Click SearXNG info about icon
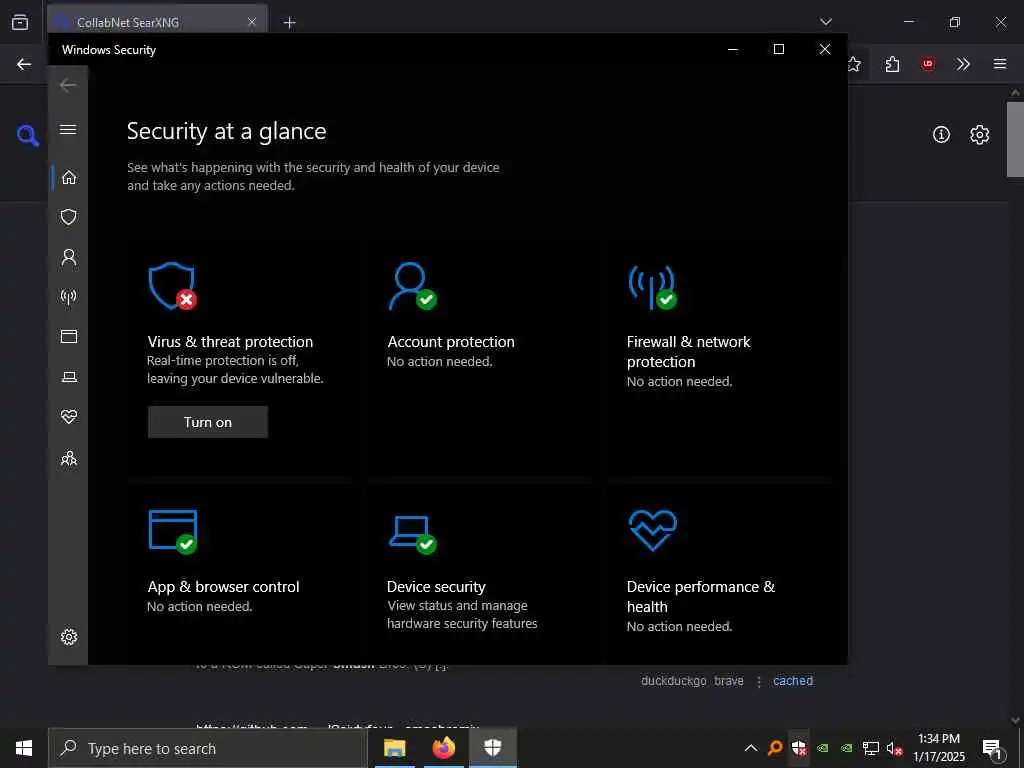Image resolution: width=1024 pixels, height=768 pixels. pyautogui.click(x=941, y=135)
